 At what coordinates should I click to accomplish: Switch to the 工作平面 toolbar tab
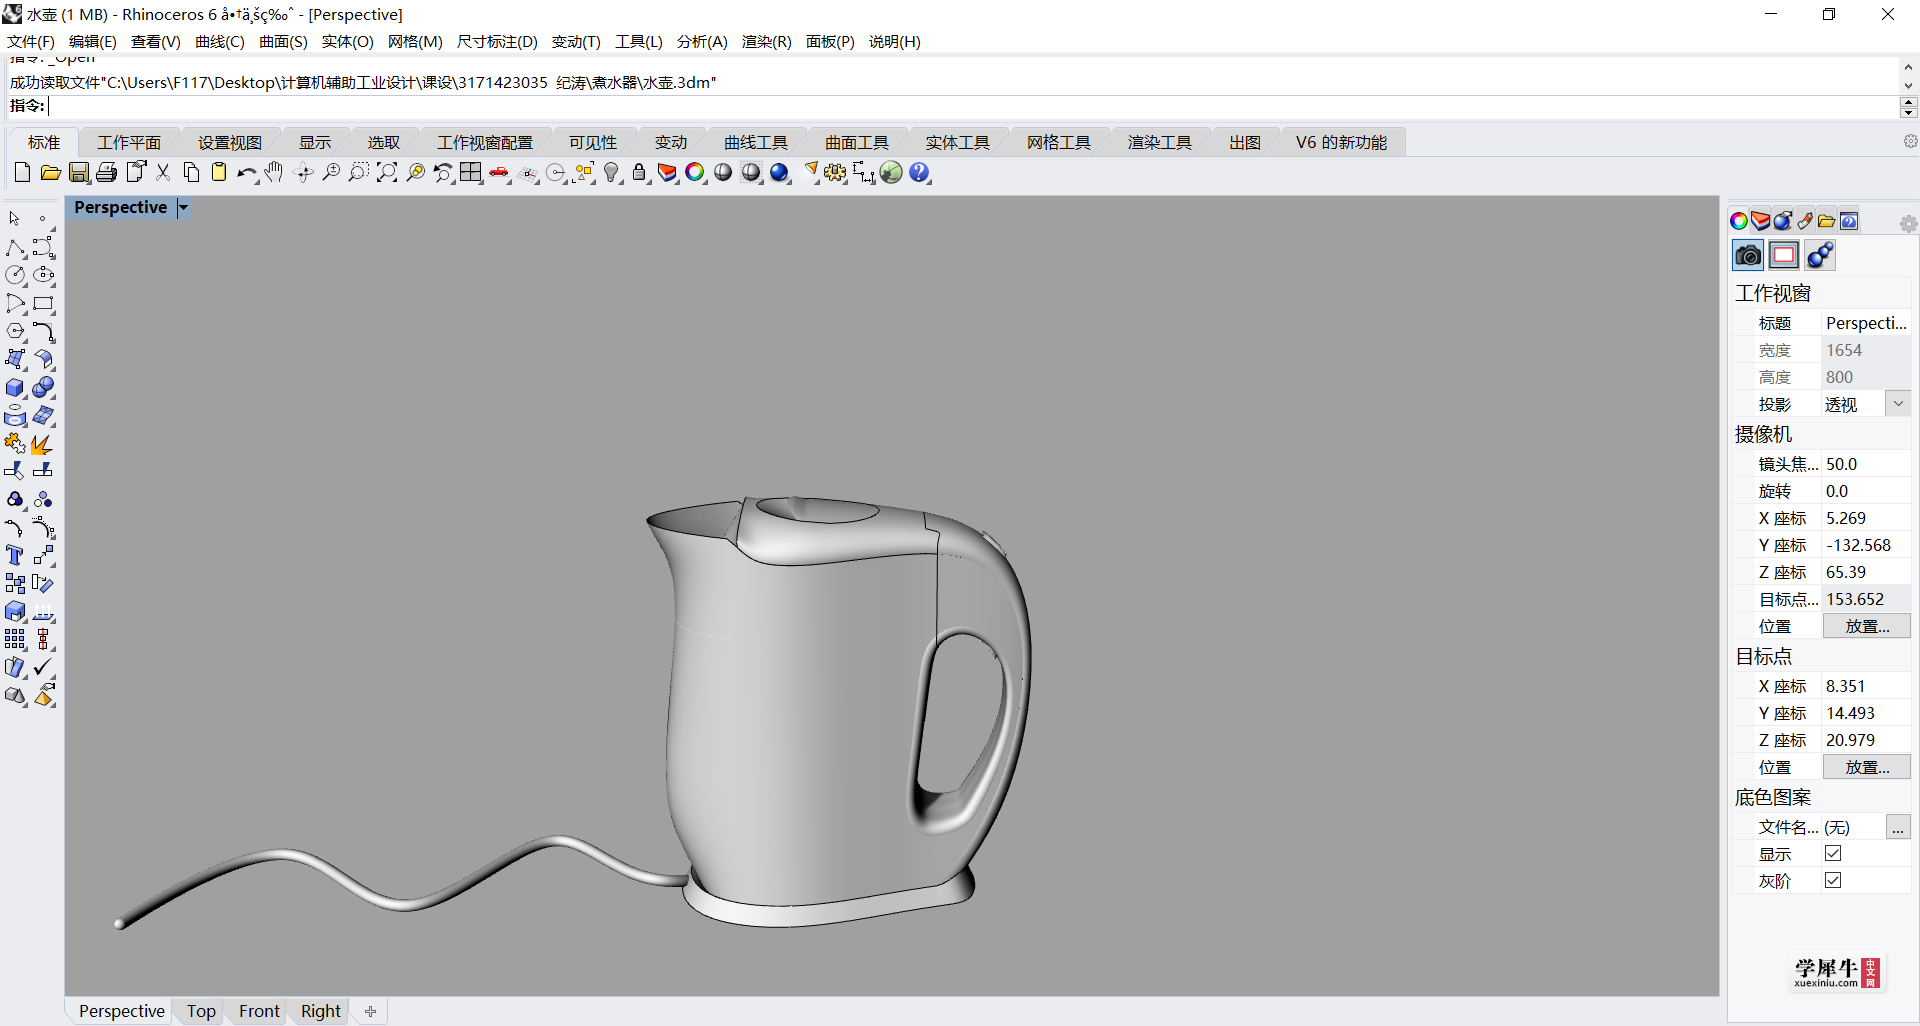128,142
